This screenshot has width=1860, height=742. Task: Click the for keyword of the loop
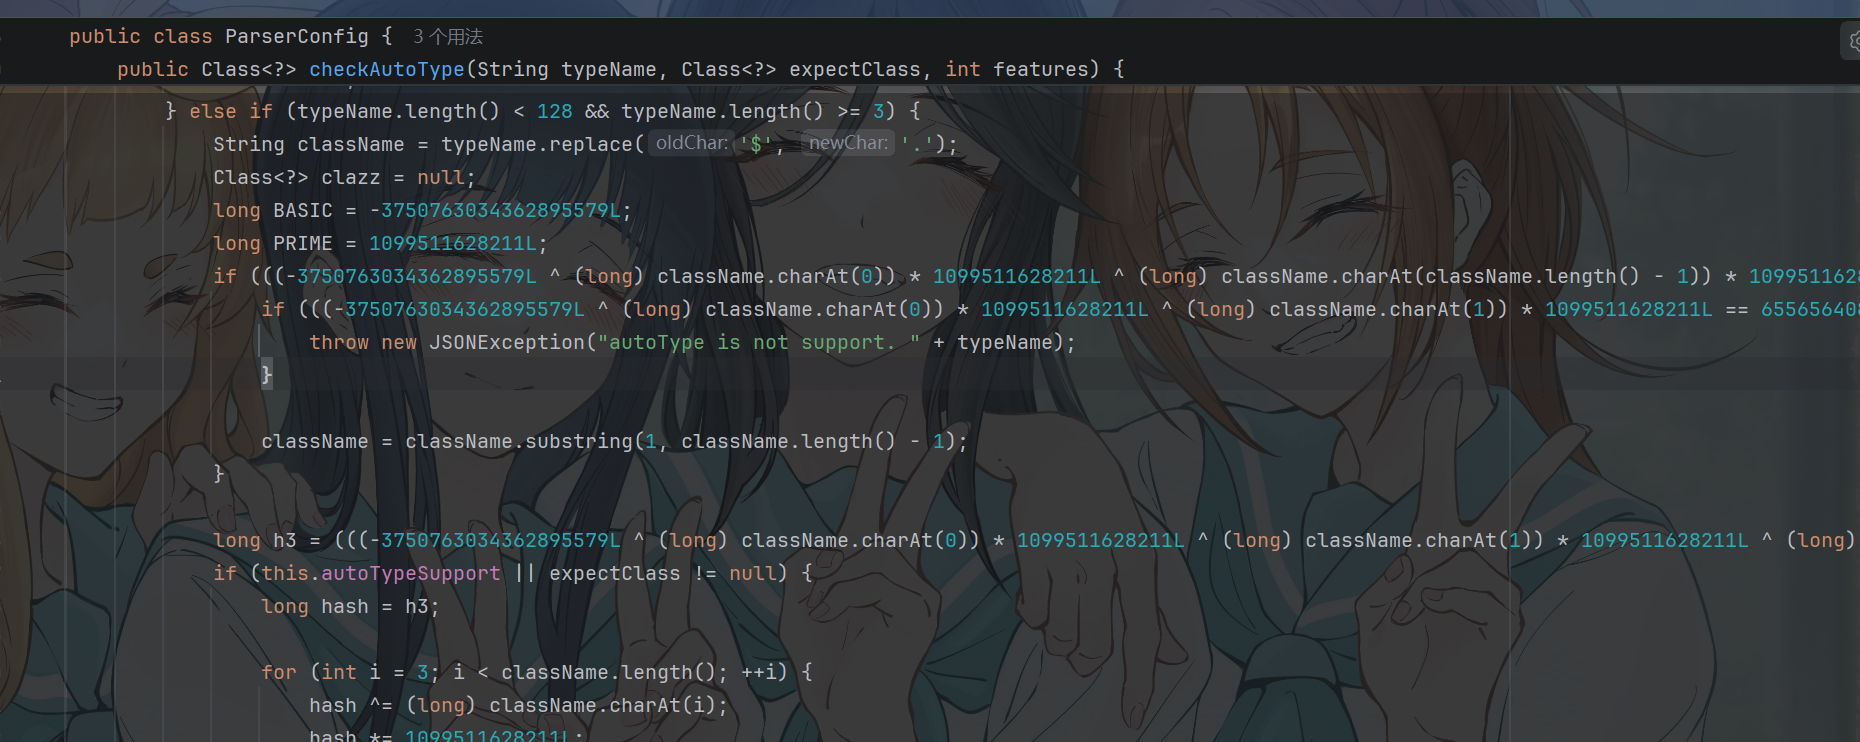tap(279, 673)
